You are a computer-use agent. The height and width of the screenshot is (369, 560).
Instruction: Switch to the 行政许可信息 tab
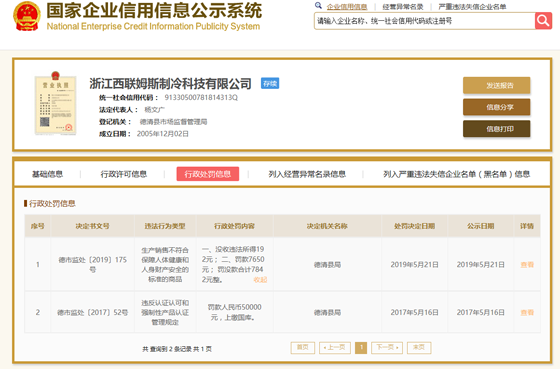coord(124,174)
